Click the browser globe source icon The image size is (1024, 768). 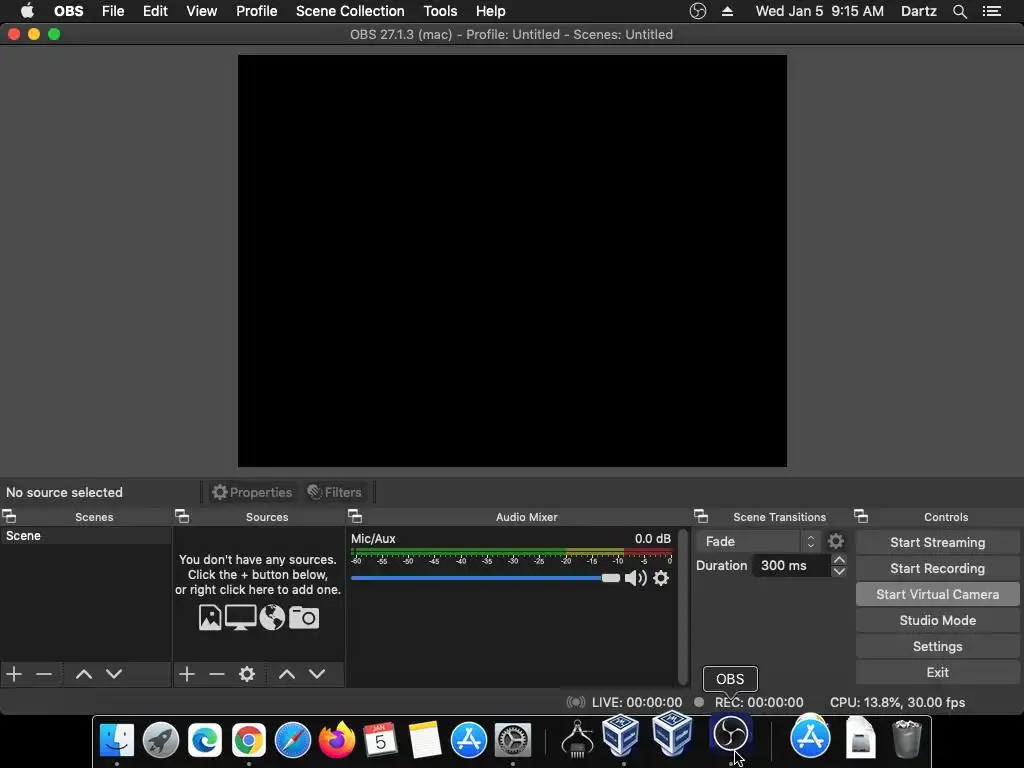click(x=272, y=617)
